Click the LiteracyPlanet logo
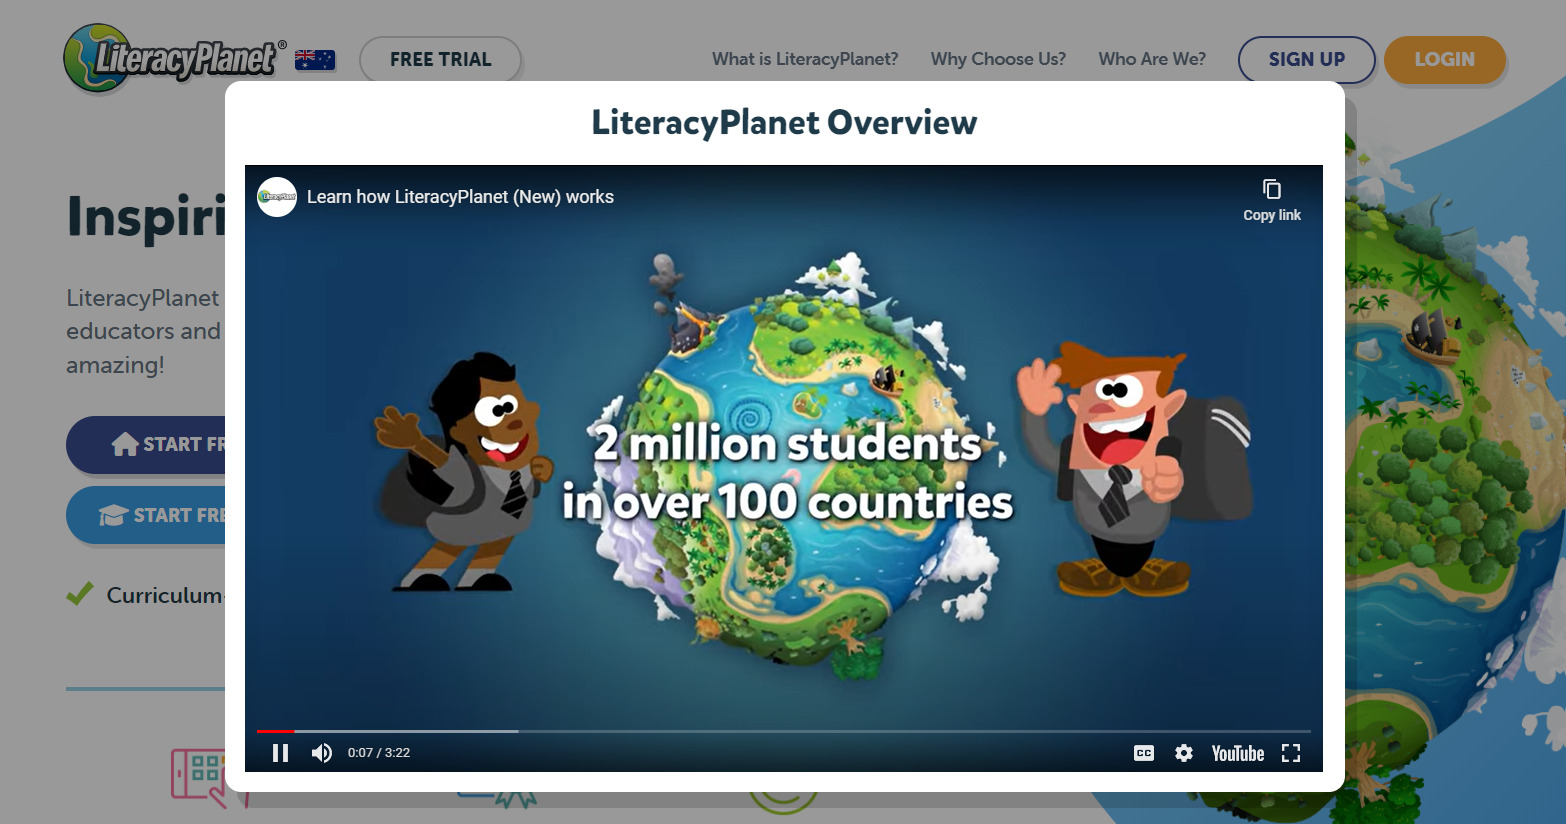The image size is (1566, 824). tap(175, 59)
